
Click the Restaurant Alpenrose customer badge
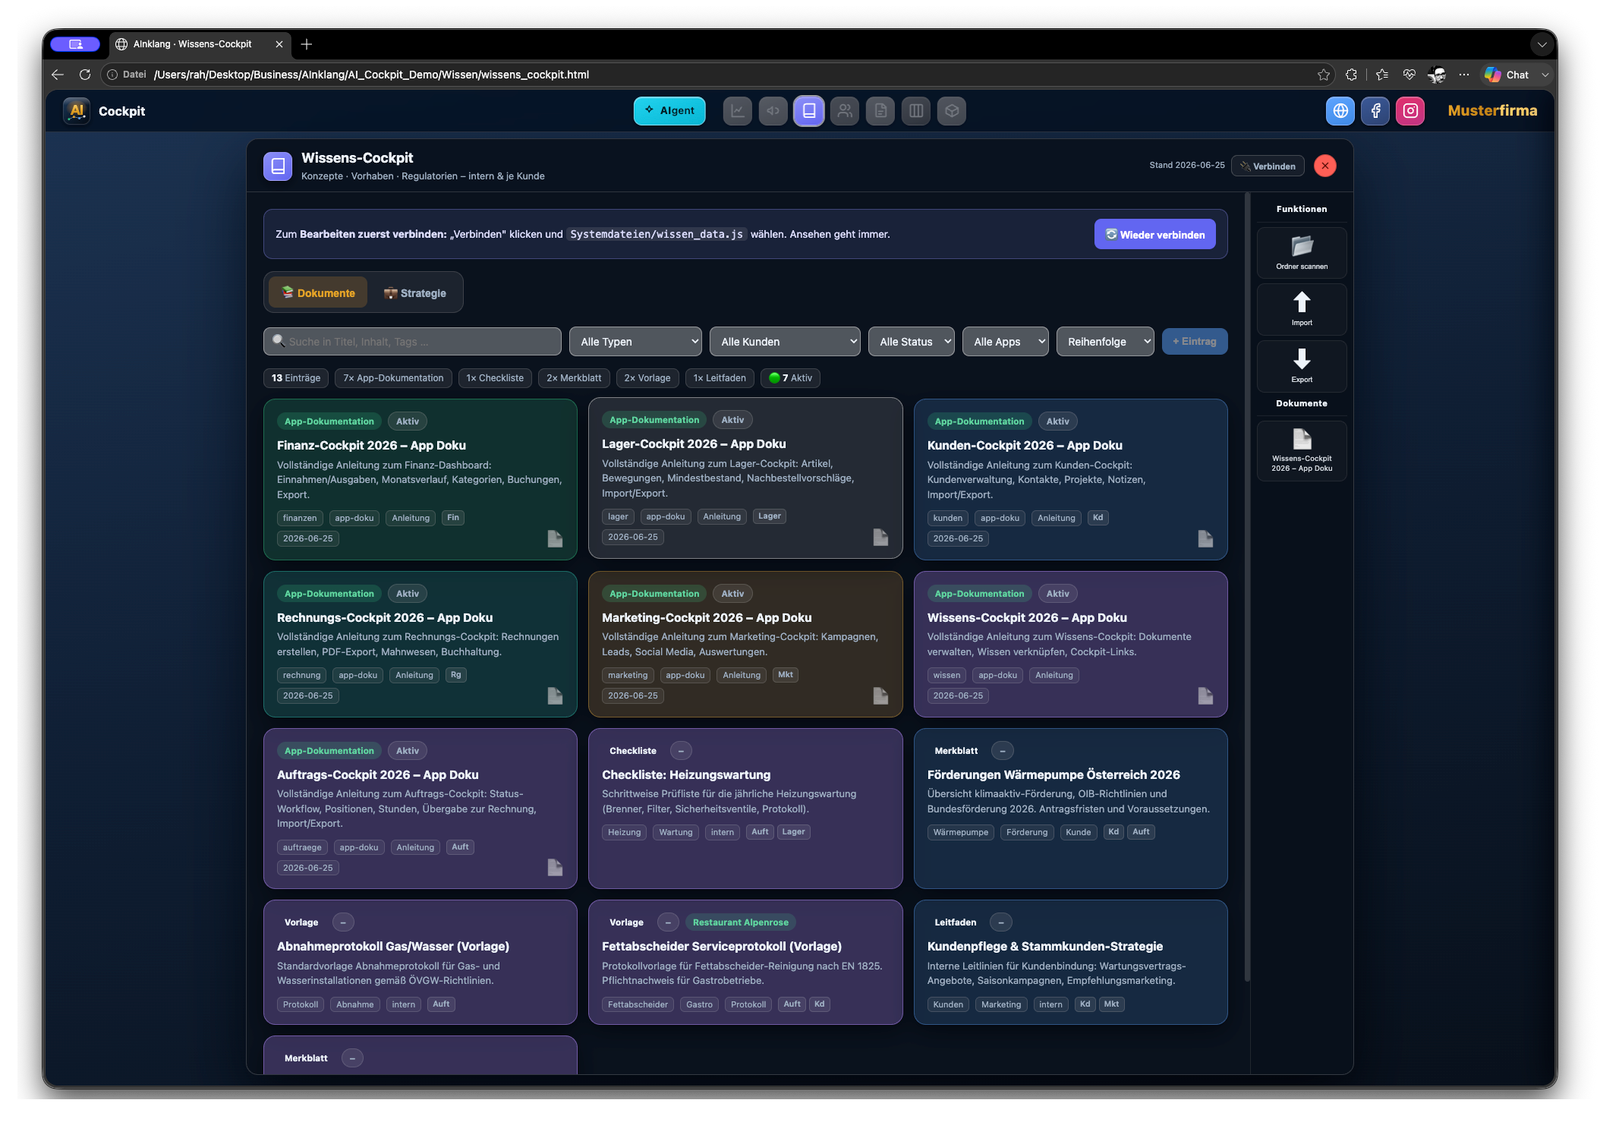741,923
